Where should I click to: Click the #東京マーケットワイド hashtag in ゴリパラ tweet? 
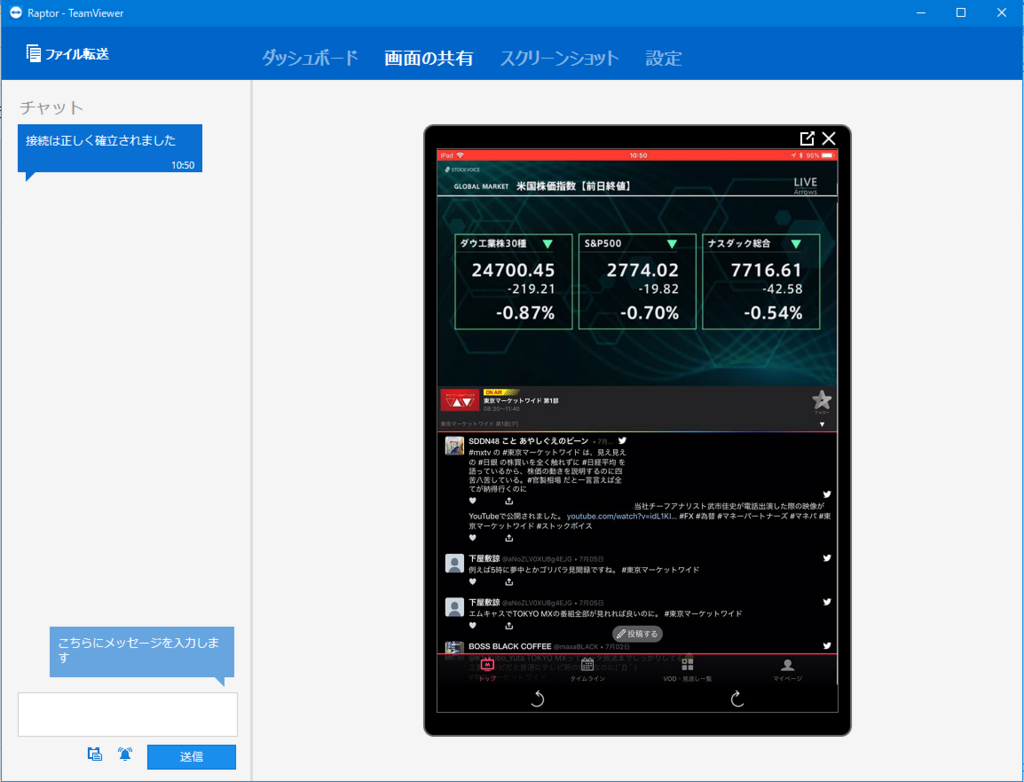click(660, 570)
